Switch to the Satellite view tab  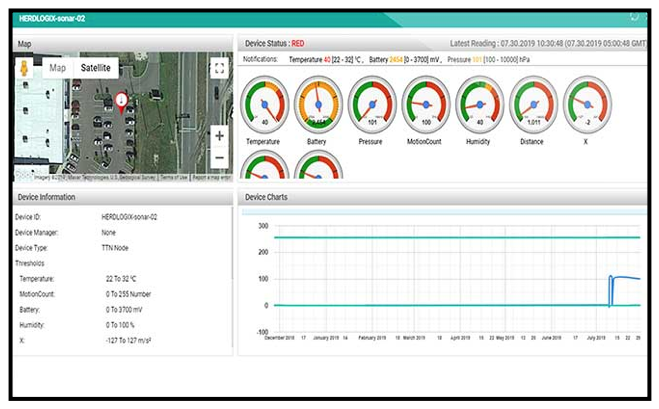tap(96, 67)
